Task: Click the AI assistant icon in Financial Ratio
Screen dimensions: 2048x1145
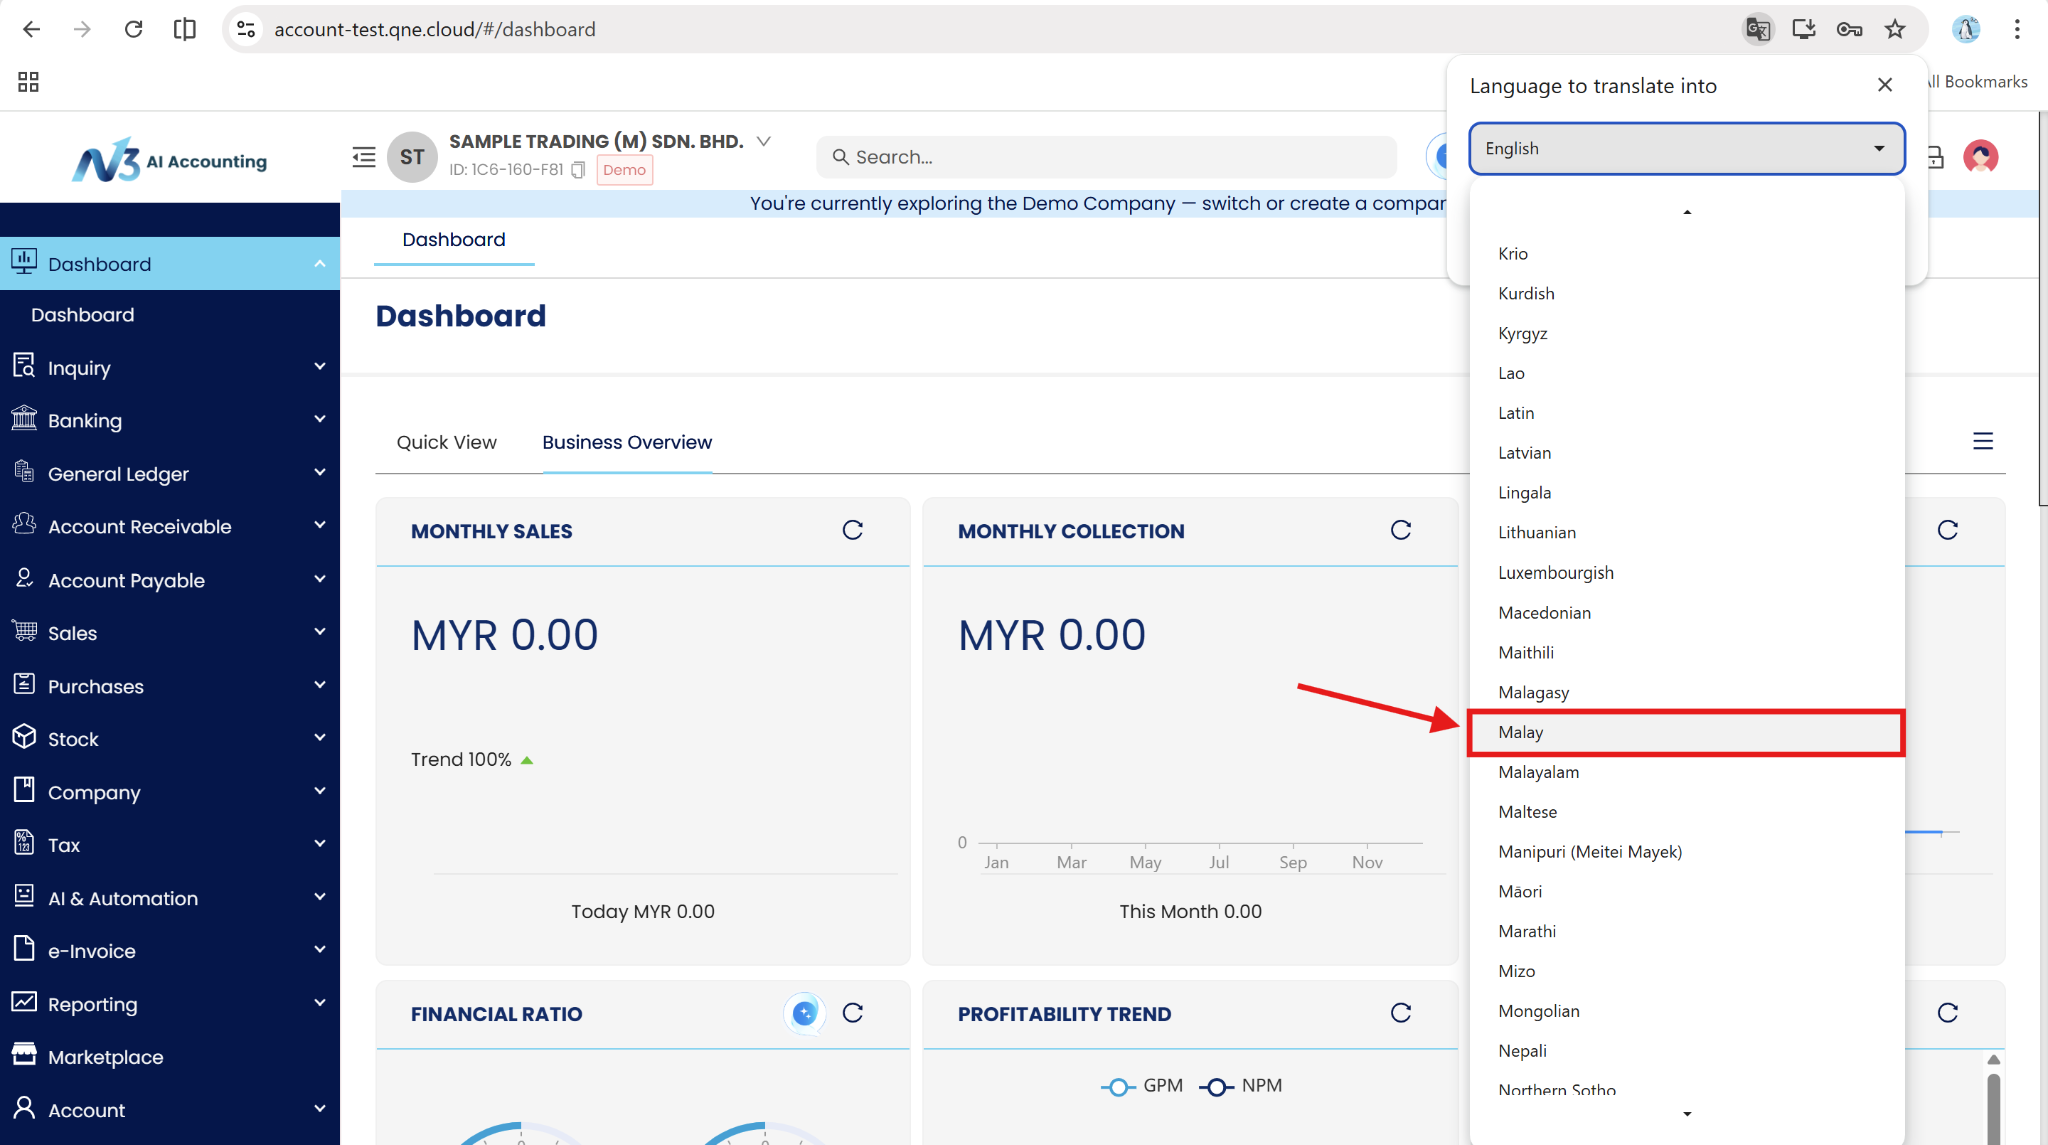Action: 804,1013
